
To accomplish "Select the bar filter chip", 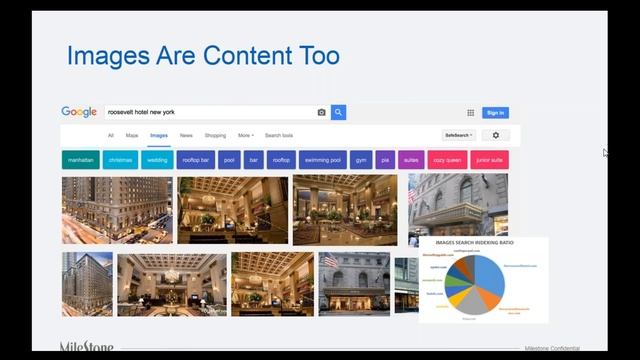I will (254, 160).
